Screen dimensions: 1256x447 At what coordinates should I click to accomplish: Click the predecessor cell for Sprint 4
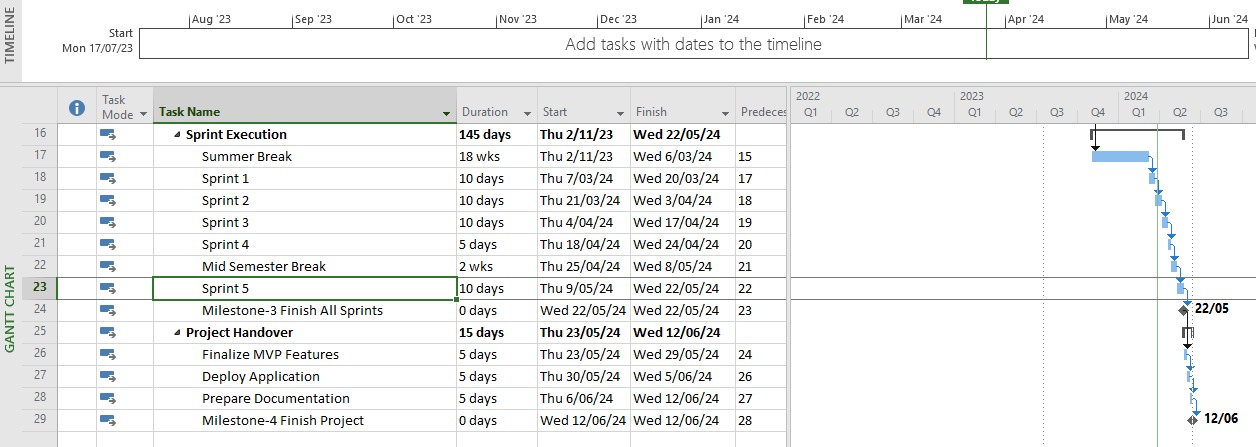[x=762, y=244]
